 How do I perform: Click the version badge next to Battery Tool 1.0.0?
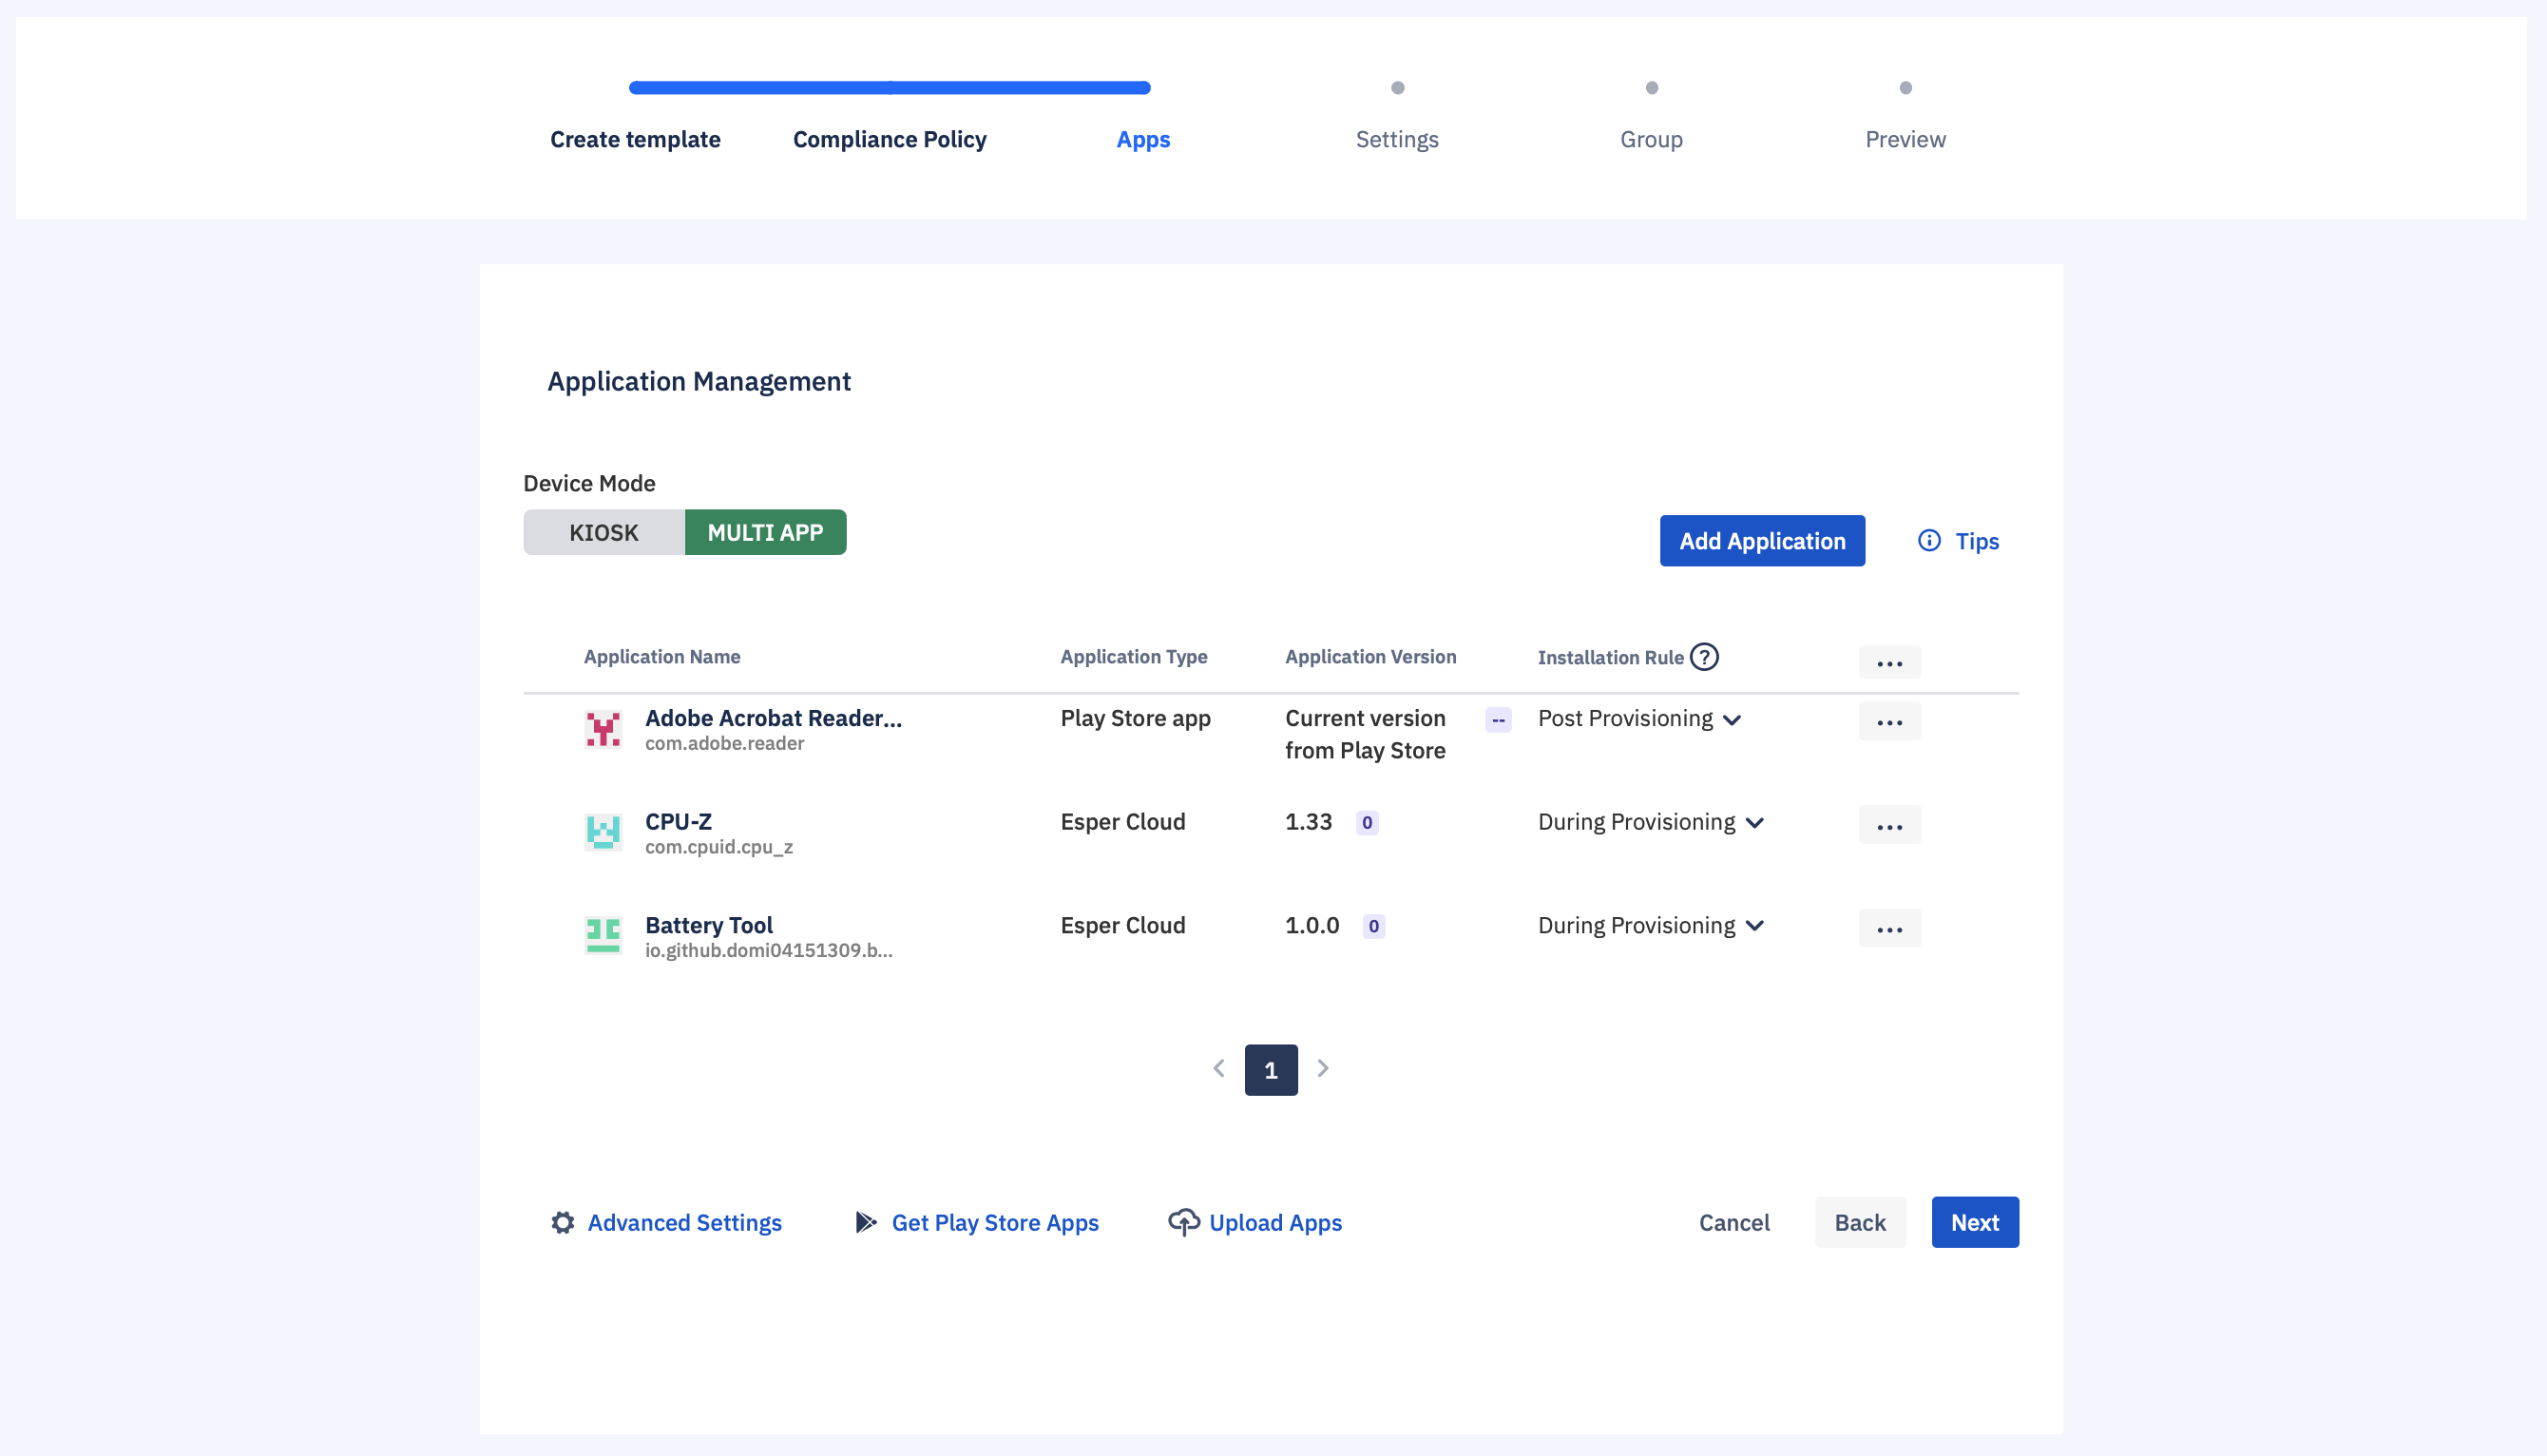(x=1374, y=926)
